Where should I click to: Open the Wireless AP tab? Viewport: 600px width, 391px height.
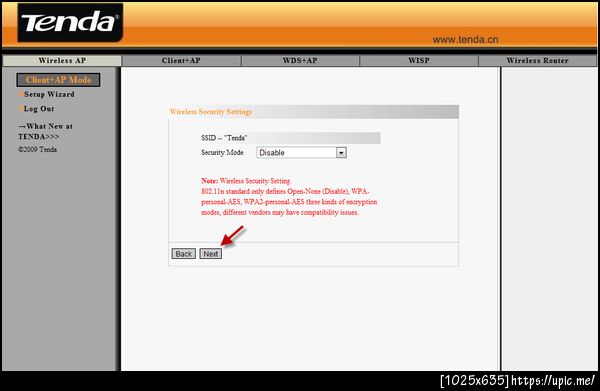click(x=62, y=60)
